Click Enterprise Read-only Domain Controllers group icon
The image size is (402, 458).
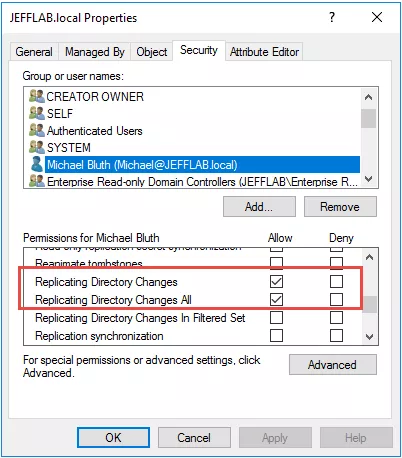(x=36, y=181)
